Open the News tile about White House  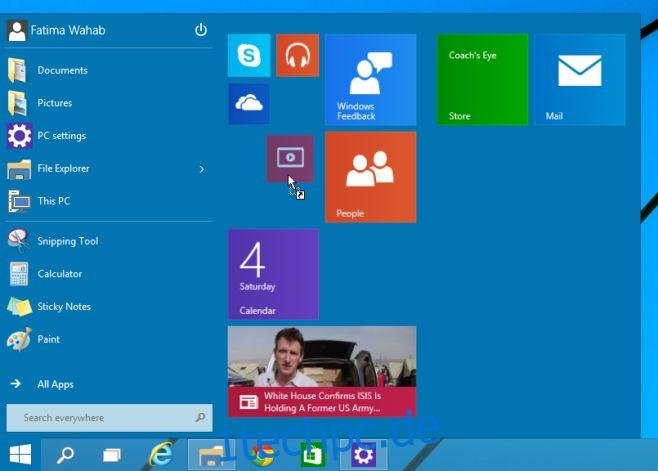[322, 371]
